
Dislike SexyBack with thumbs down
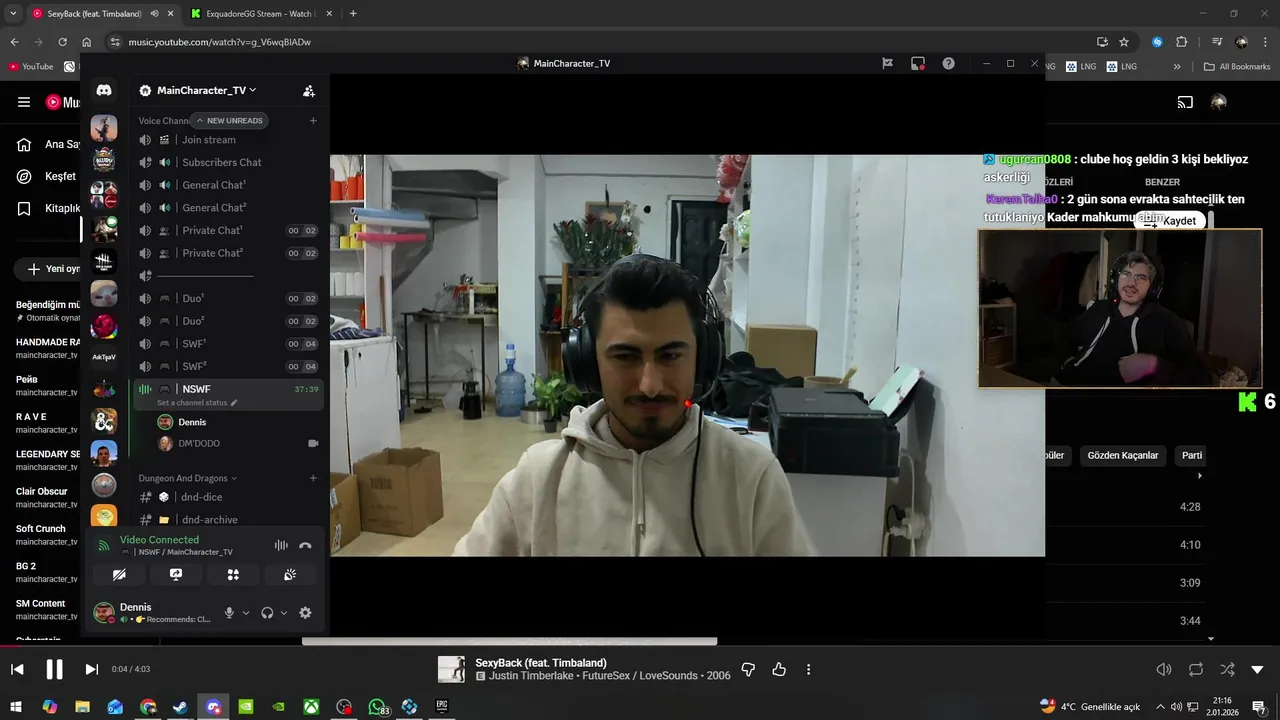[x=748, y=669]
